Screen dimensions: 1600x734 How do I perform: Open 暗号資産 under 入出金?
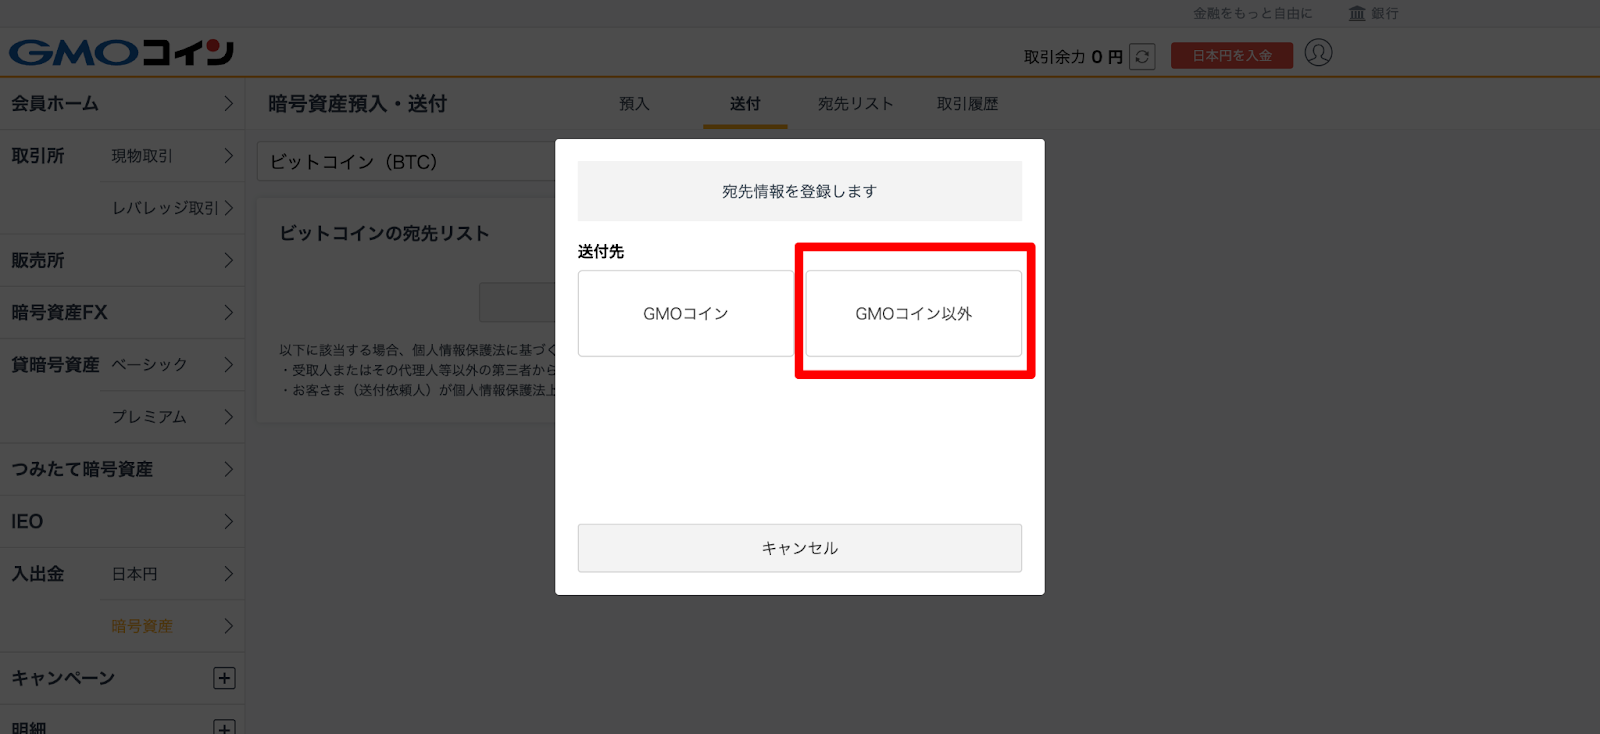point(172,626)
